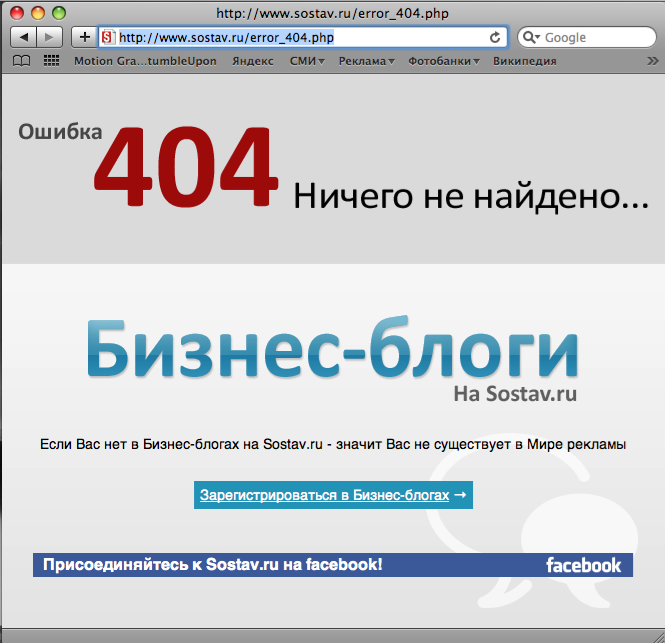
Task: Click the Зарегистрироваться в Бизнес-блогах link
Action: [x=333, y=495]
